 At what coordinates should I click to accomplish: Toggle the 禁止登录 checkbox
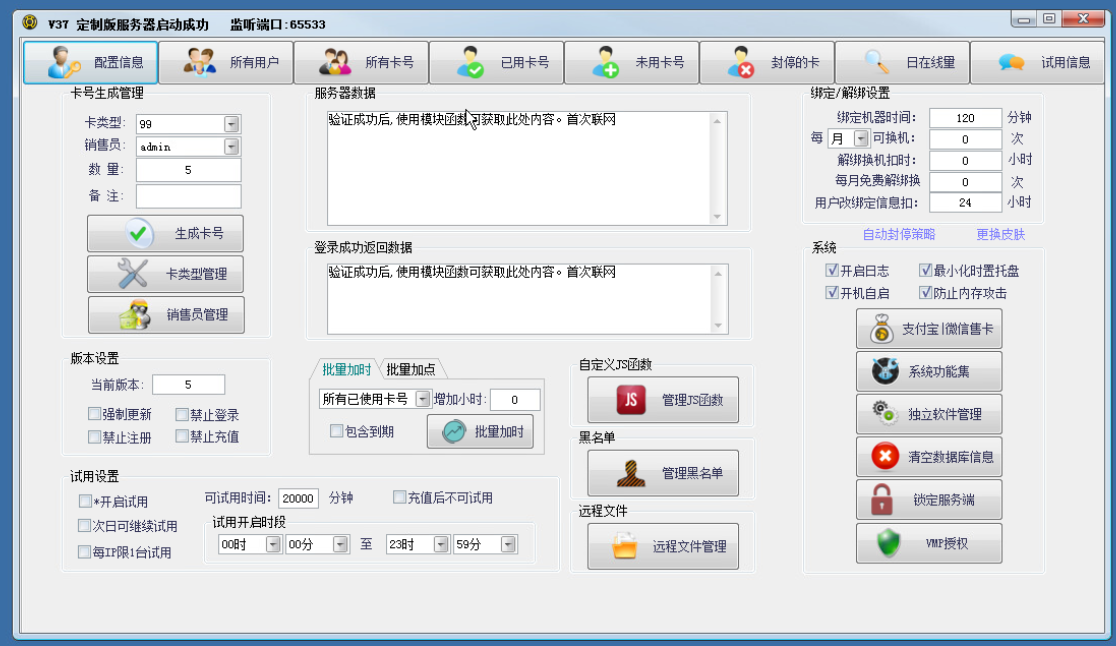tap(181, 414)
